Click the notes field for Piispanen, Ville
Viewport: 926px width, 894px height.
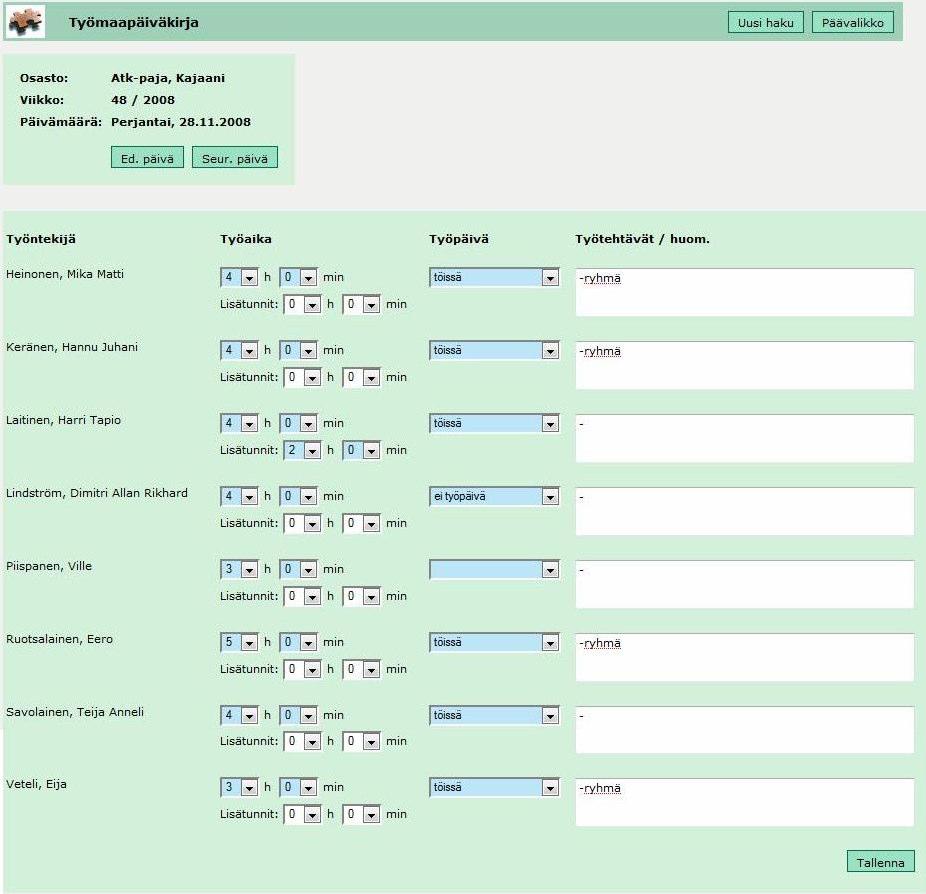pos(745,584)
